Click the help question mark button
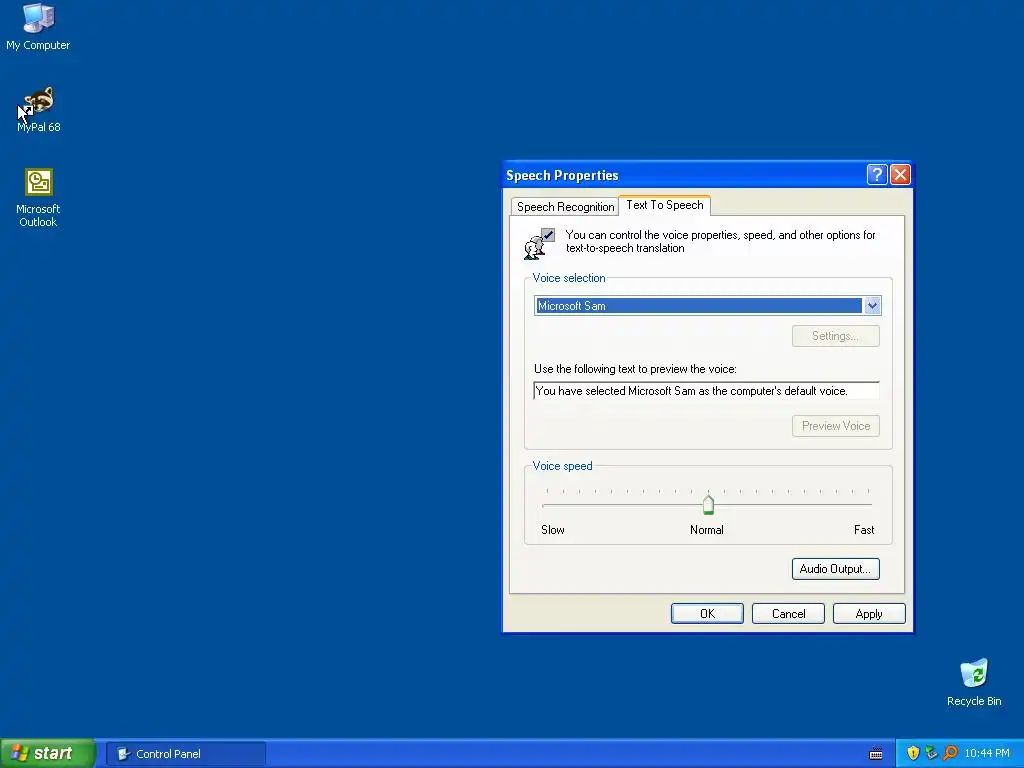 click(876, 174)
